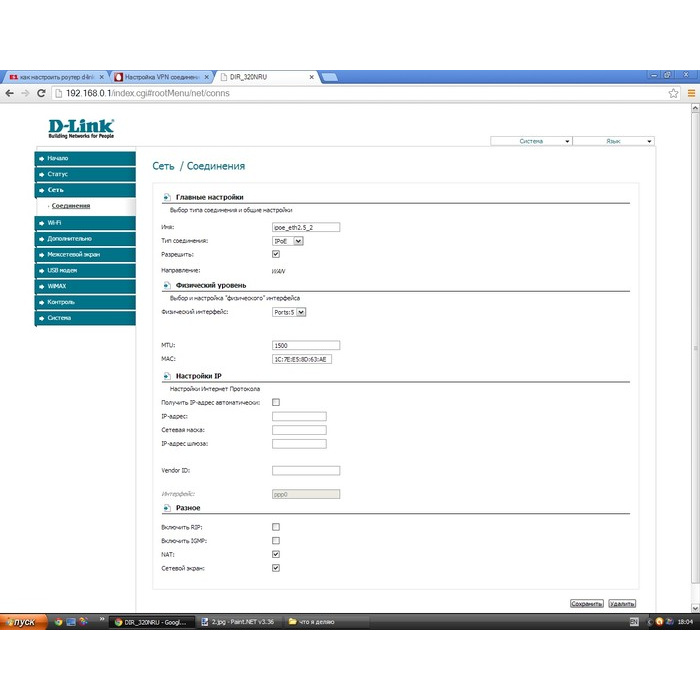The height and width of the screenshot is (700, 700).
Task: Click the D-Link logo
Action: (x=81, y=128)
